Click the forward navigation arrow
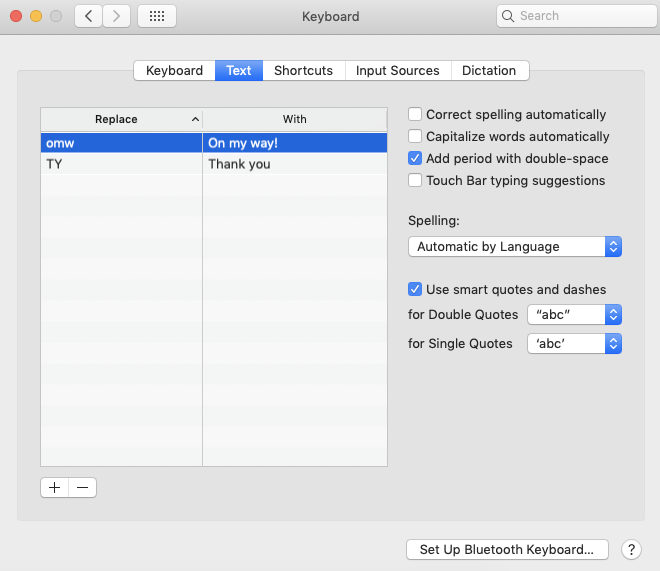Image resolution: width=660 pixels, height=571 pixels. [117, 16]
